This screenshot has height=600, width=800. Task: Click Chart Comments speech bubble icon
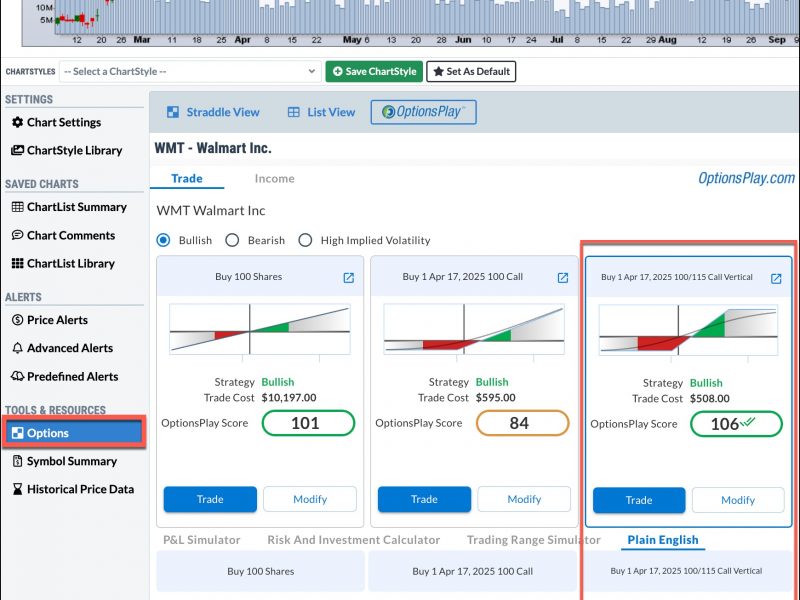[17, 235]
